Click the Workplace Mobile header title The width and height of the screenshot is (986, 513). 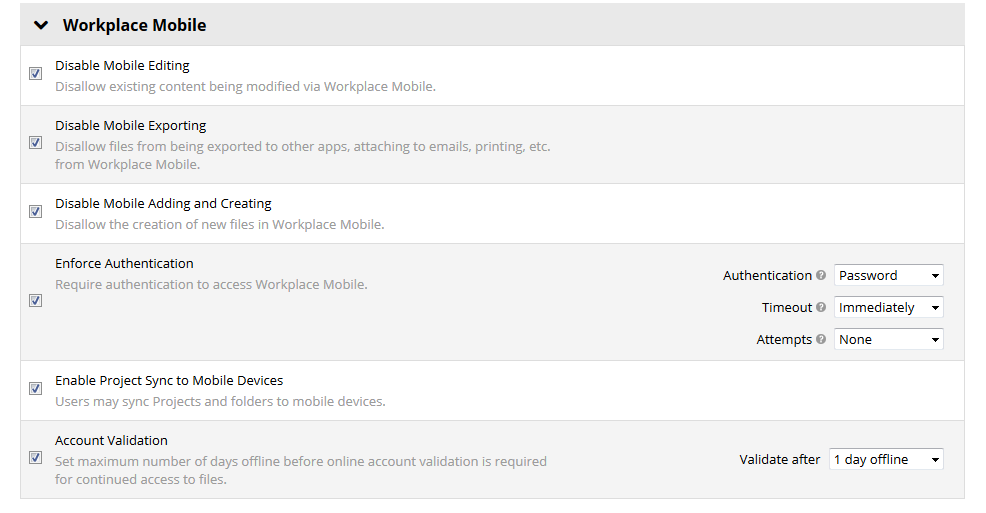click(134, 25)
